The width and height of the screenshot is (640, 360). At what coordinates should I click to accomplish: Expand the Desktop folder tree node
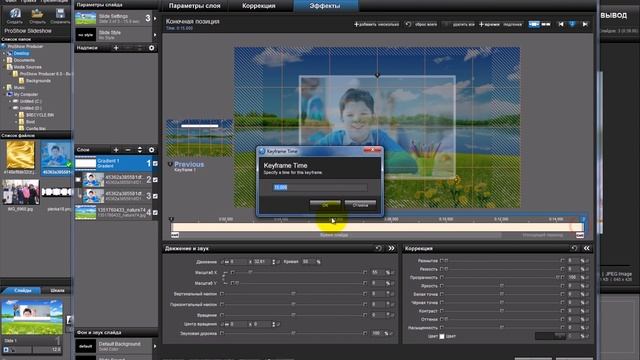coord(4,53)
